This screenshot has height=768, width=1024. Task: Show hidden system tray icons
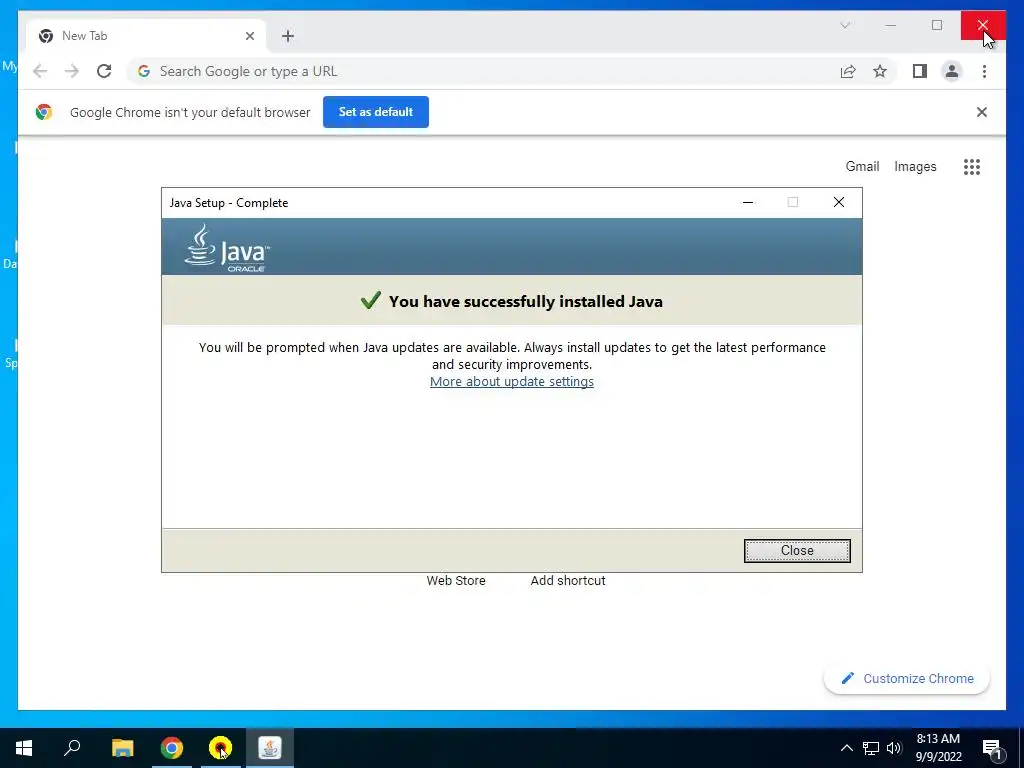click(x=846, y=748)
